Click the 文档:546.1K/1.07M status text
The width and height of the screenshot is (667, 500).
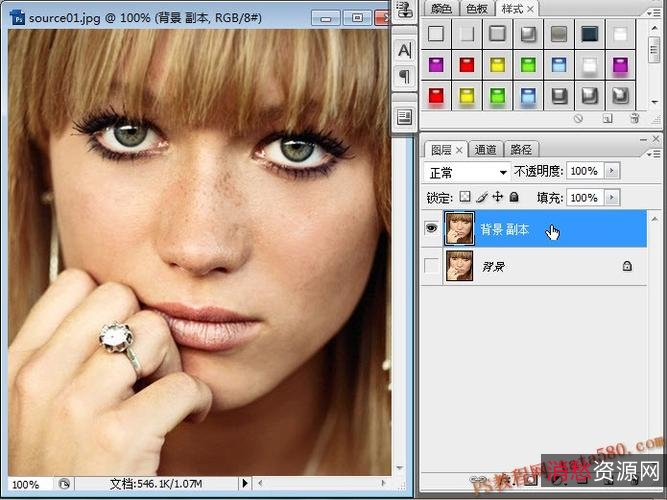coord(156,483)
